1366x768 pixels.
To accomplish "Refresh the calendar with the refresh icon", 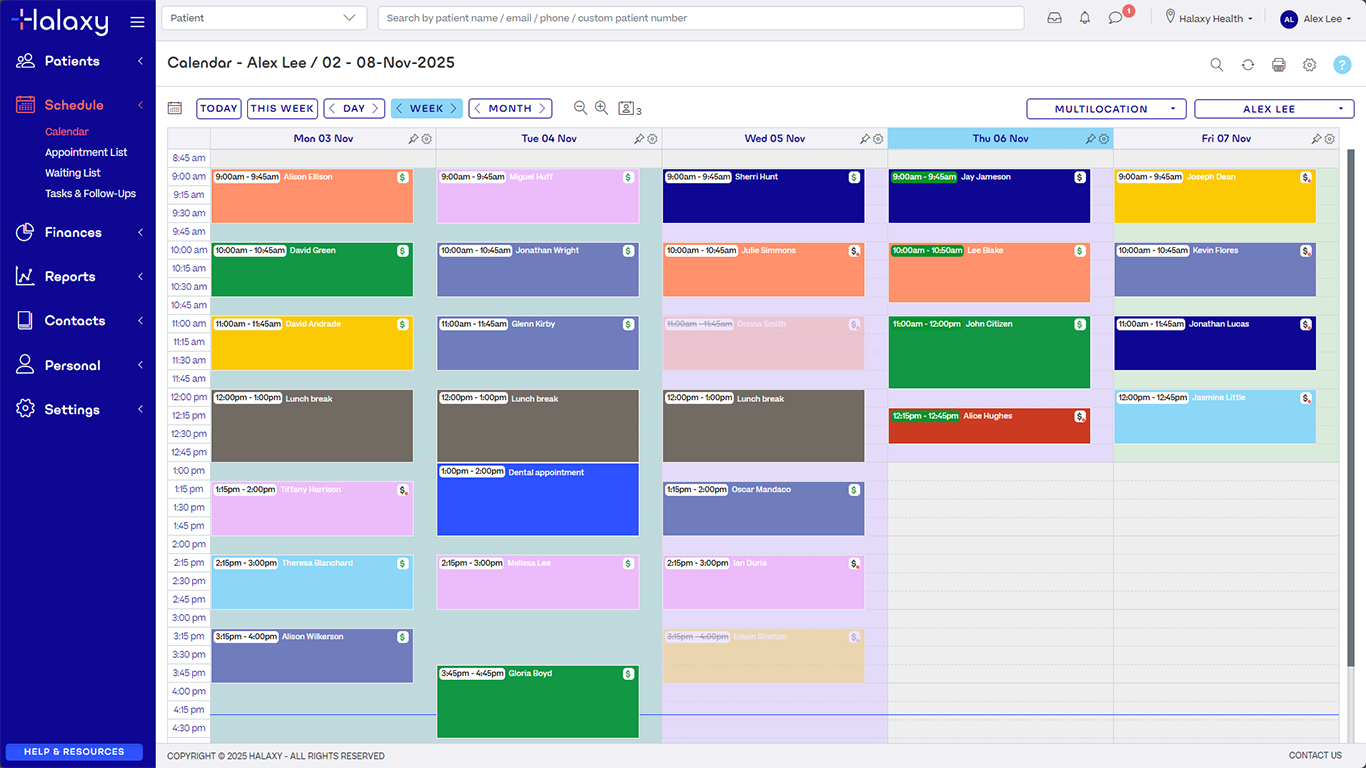I will 1248,64.
